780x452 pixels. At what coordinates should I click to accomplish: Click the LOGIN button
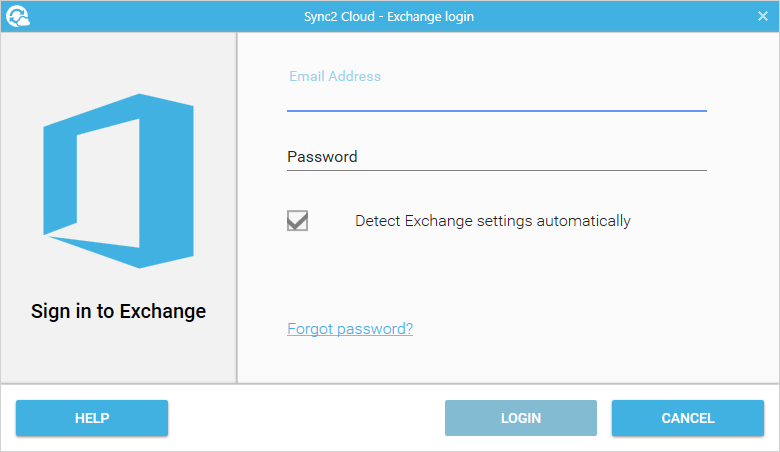point(521,418)
